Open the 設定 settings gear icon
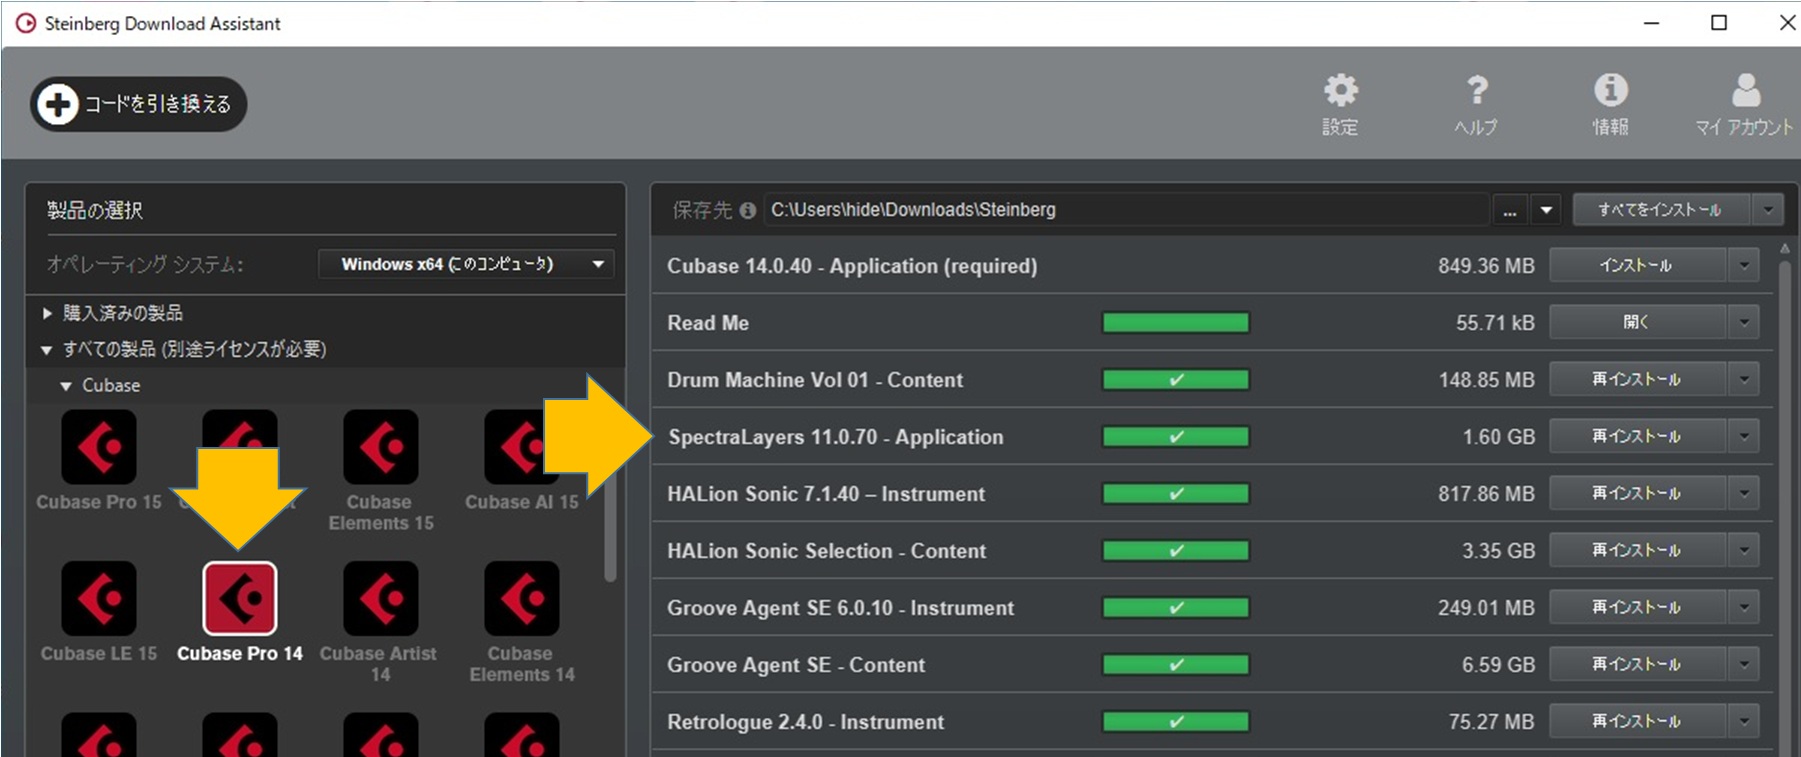Screen dimensions: 1801x757 (x=1340, y=92)
